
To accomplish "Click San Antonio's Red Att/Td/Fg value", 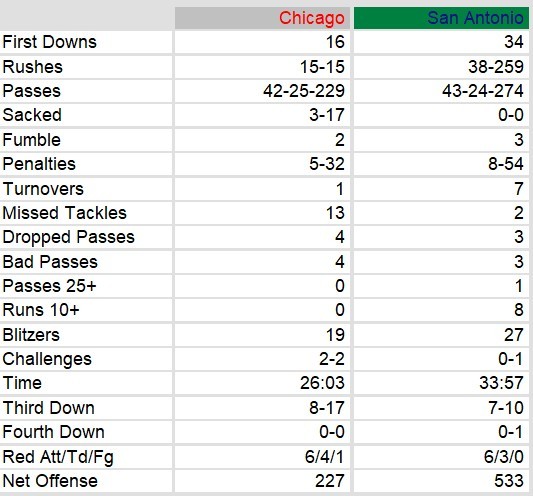I will point(504,457).
